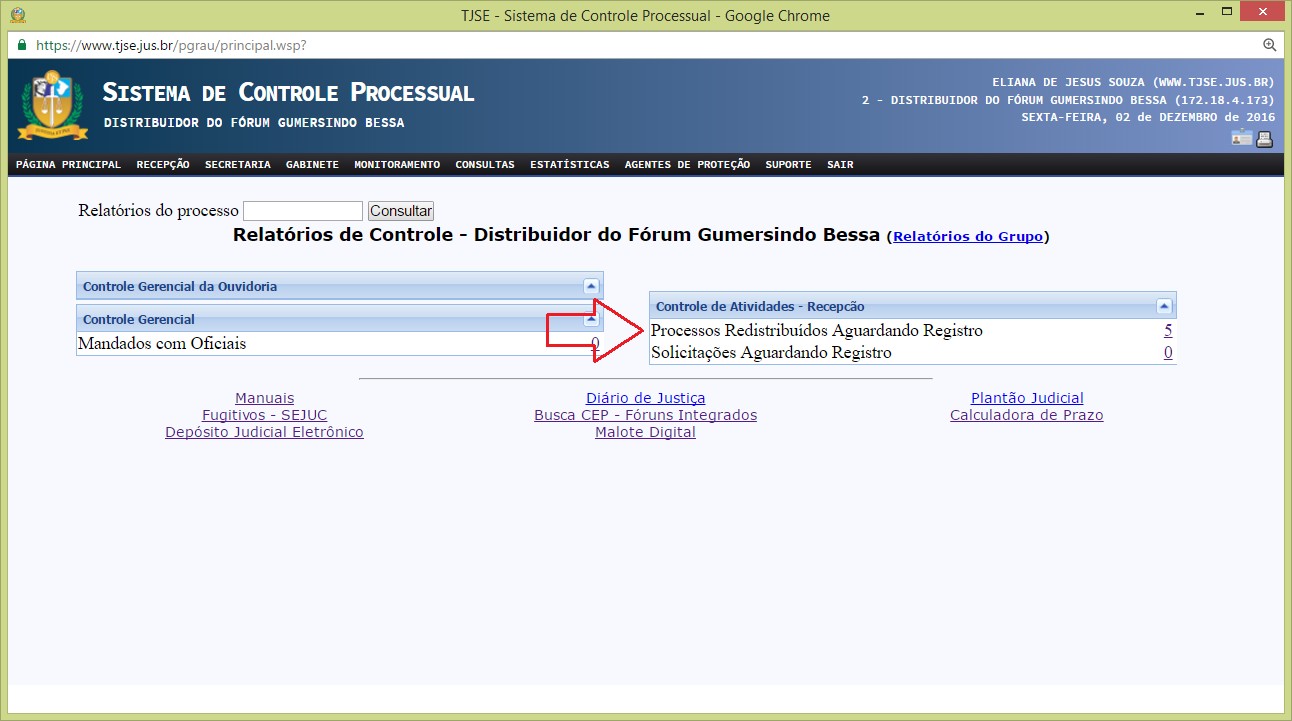Click the user ID card icon
This screenshot has height=721, width=1292.
point(1241,139)
